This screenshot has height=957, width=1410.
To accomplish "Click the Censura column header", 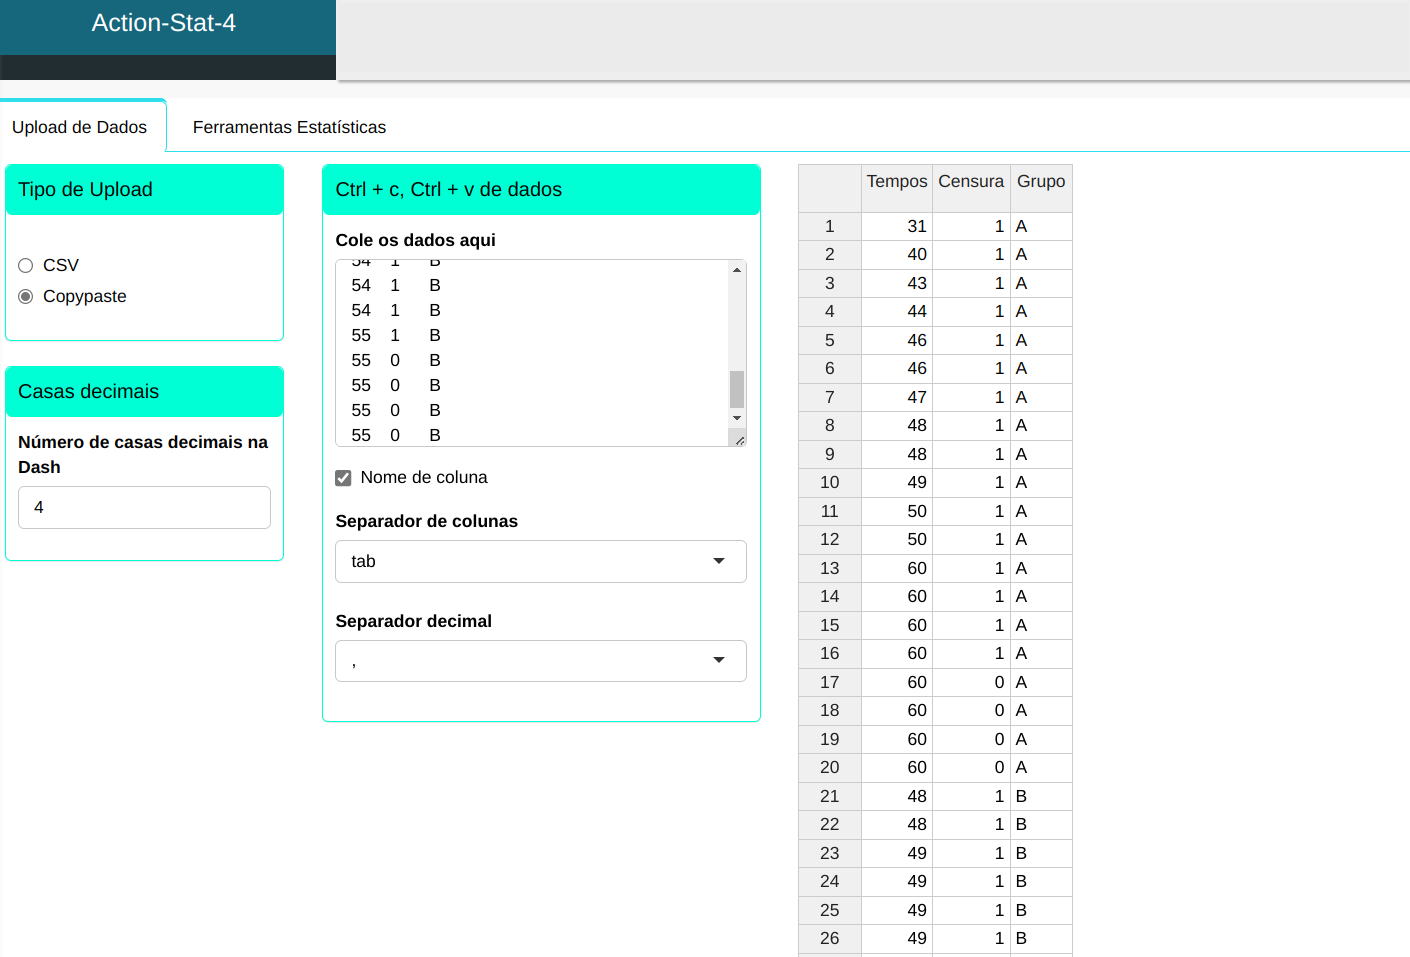I will 970,182.
